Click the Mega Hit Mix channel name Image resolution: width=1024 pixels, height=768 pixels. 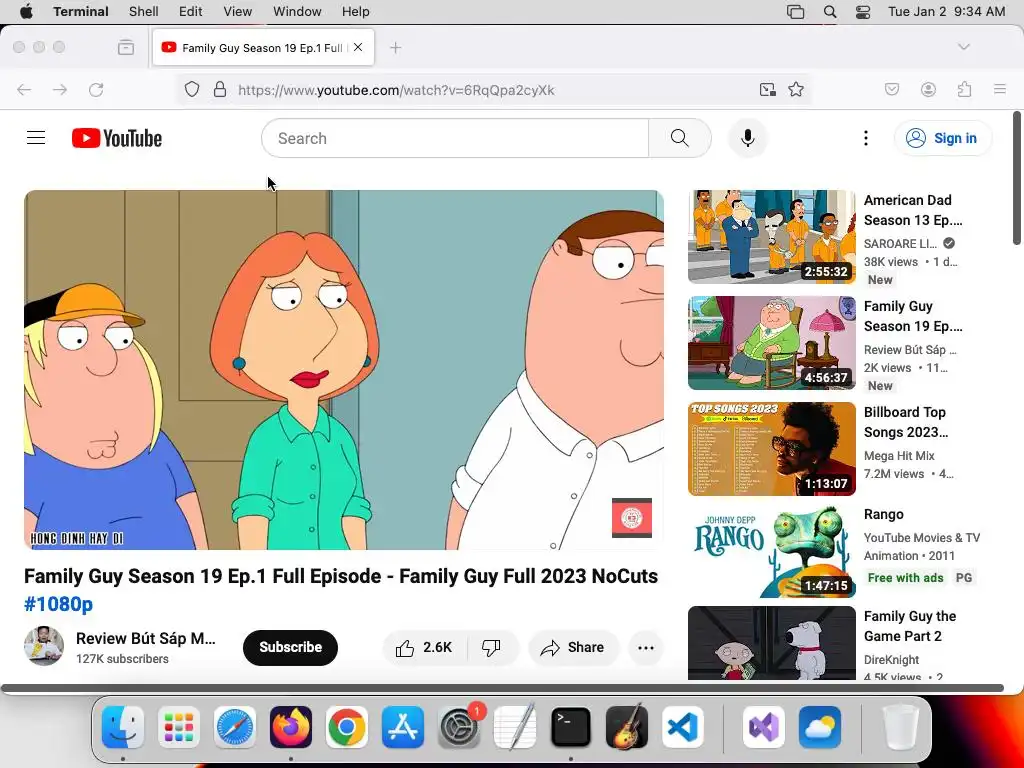899,456
